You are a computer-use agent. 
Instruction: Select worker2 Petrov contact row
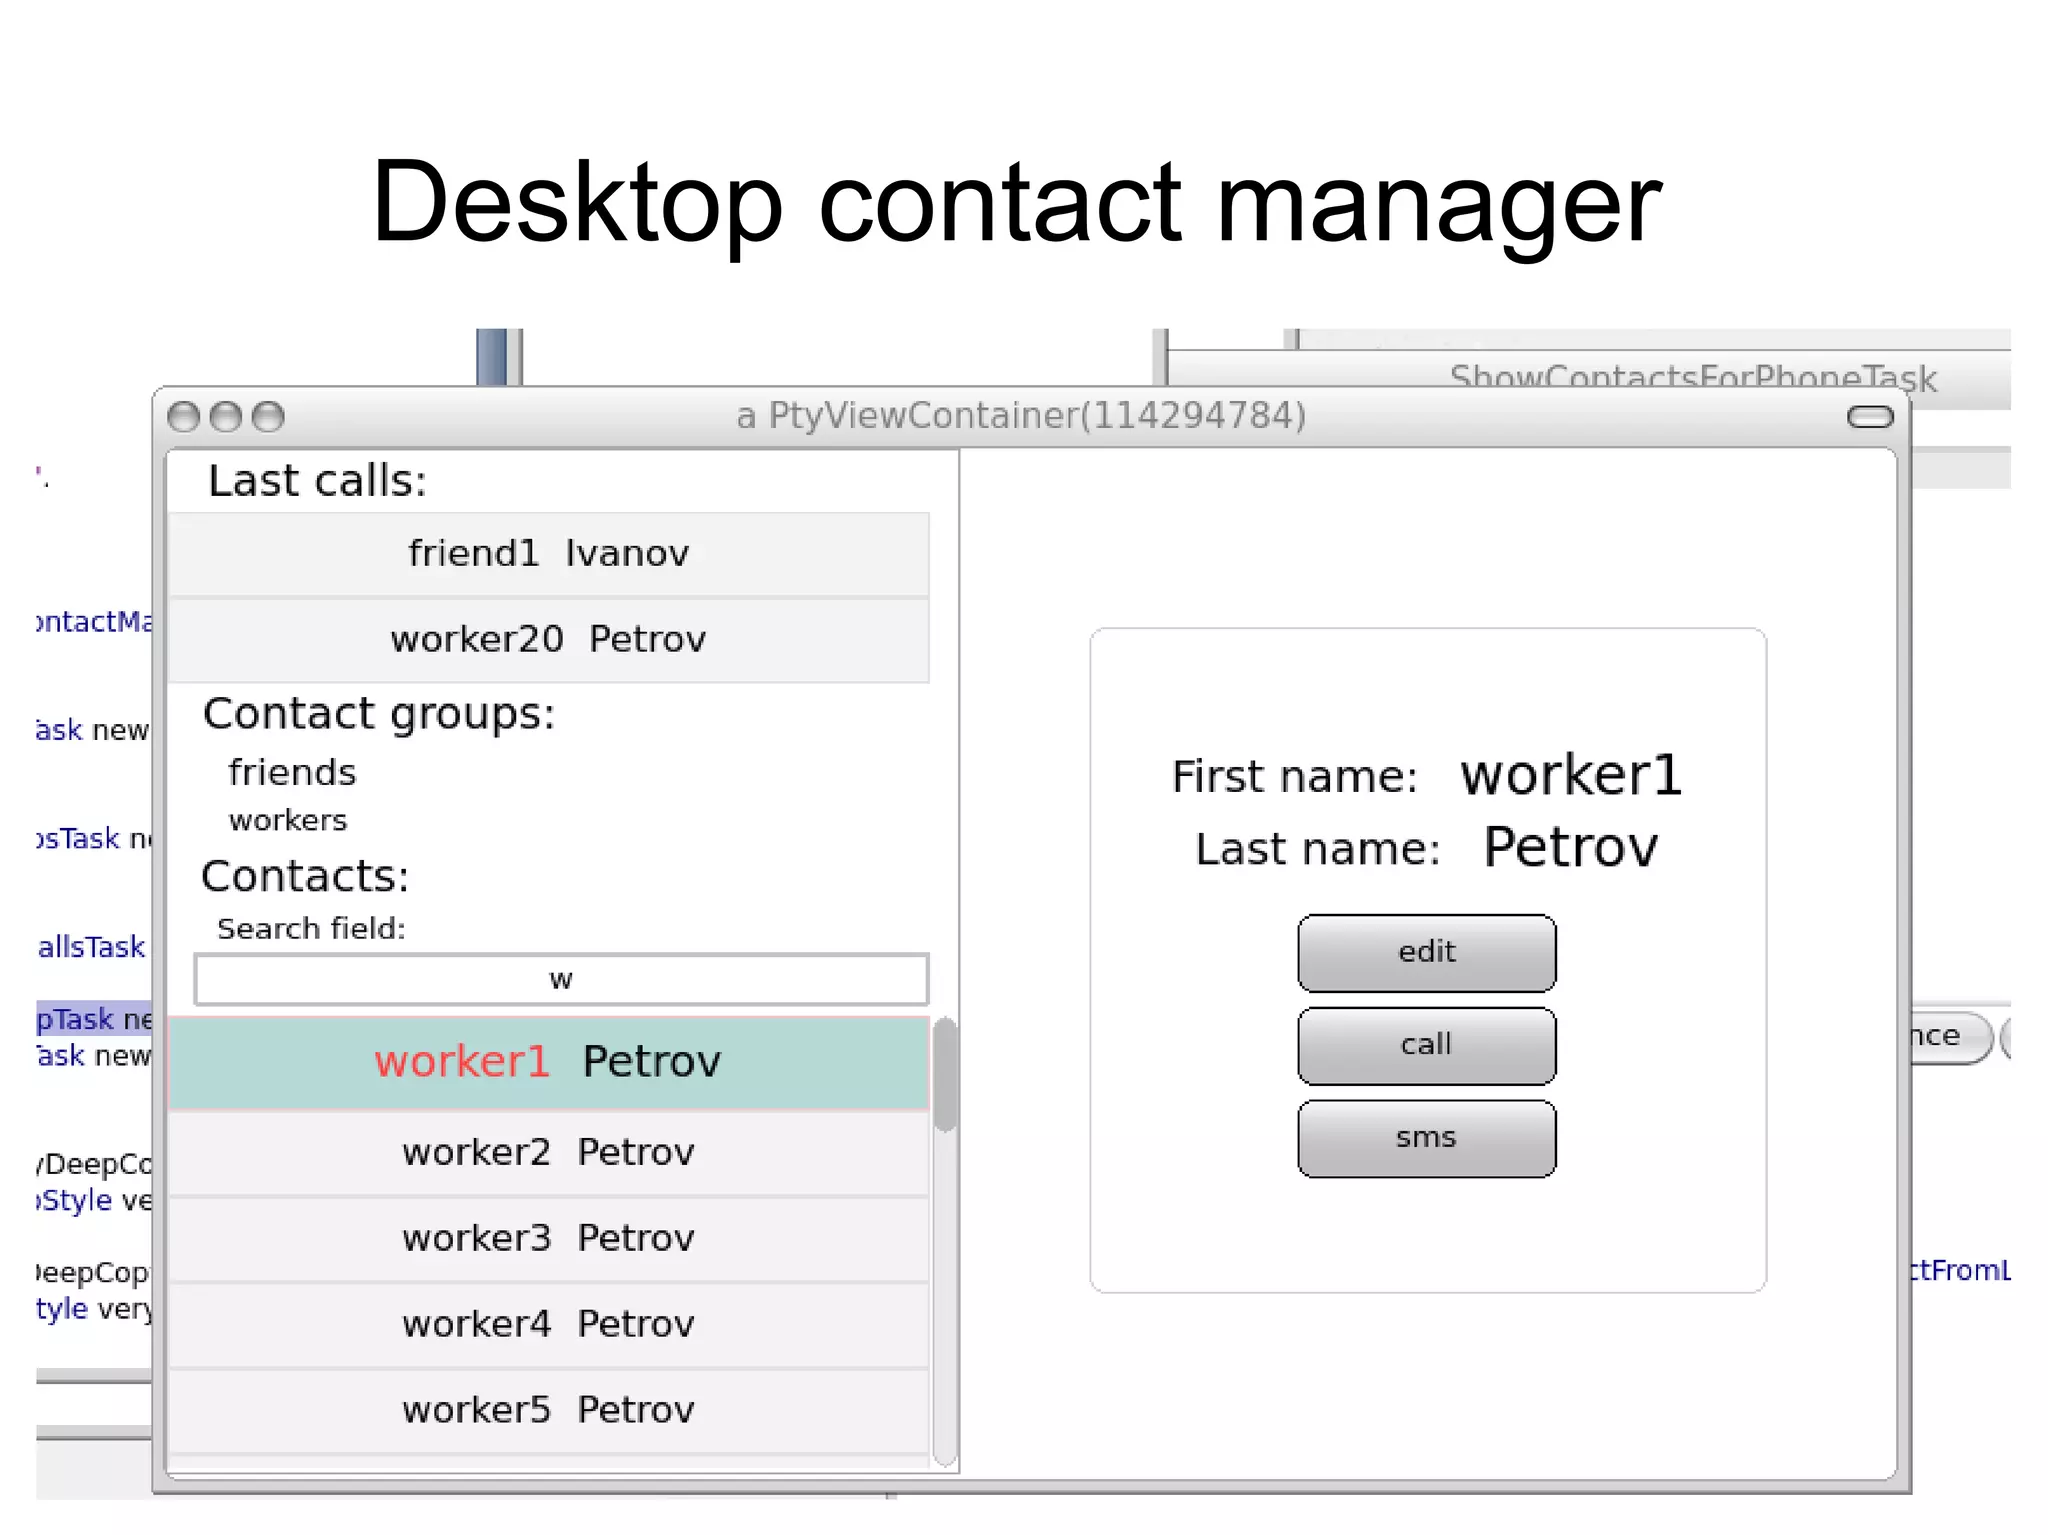click(x=548, y=1153)
